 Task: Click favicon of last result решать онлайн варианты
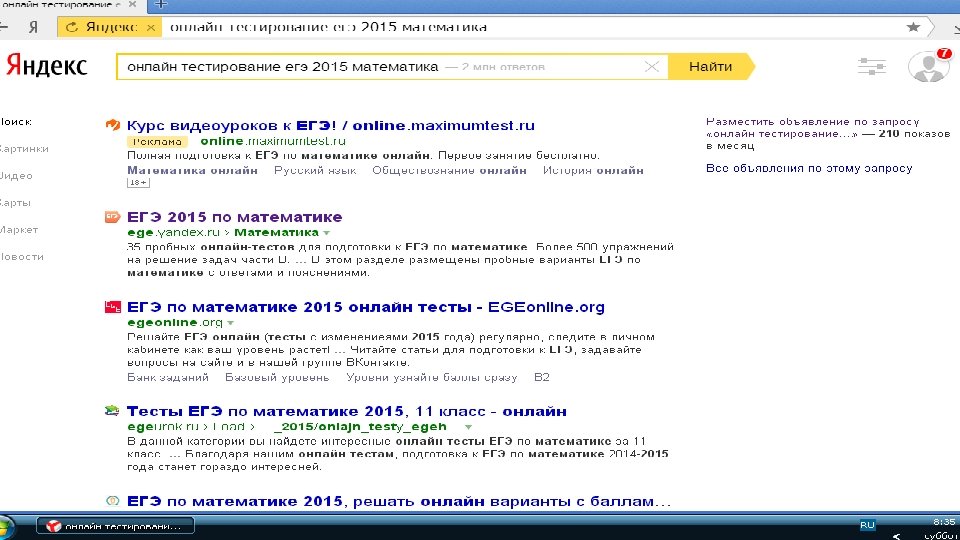click(112, 501)
